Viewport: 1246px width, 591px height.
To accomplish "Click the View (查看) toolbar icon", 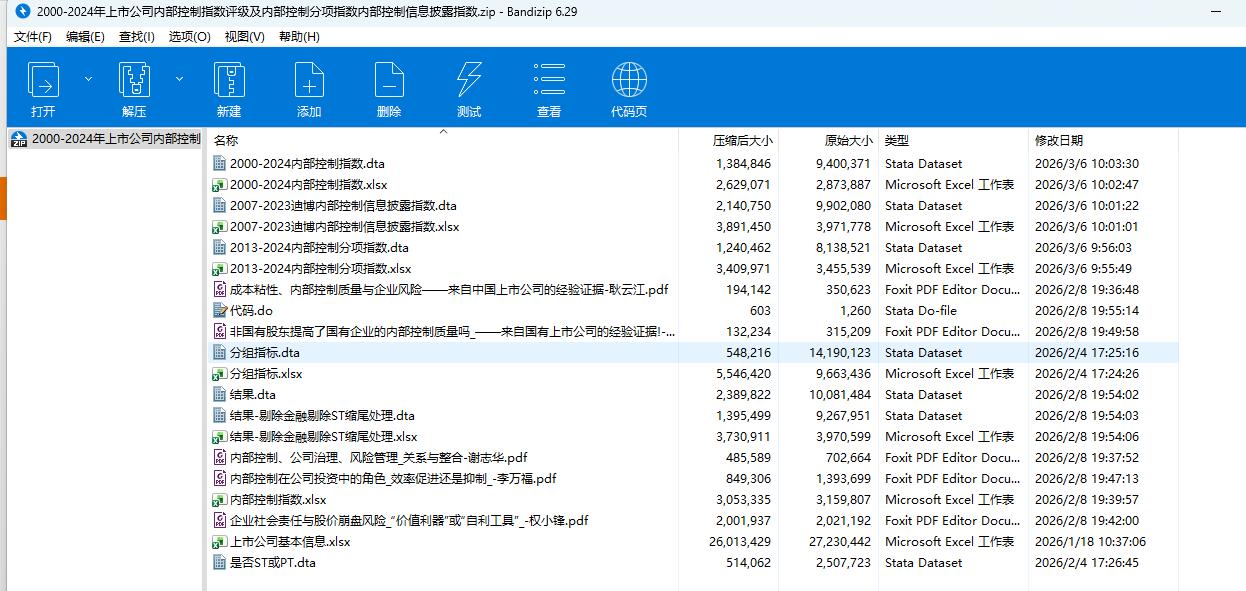I will click(549, 81).
